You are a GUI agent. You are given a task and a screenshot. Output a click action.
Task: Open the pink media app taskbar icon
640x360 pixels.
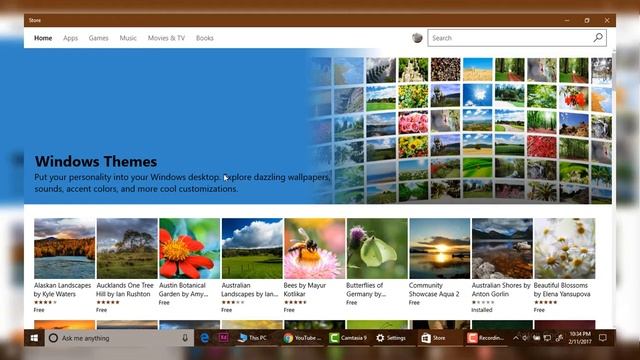[223, 338]
